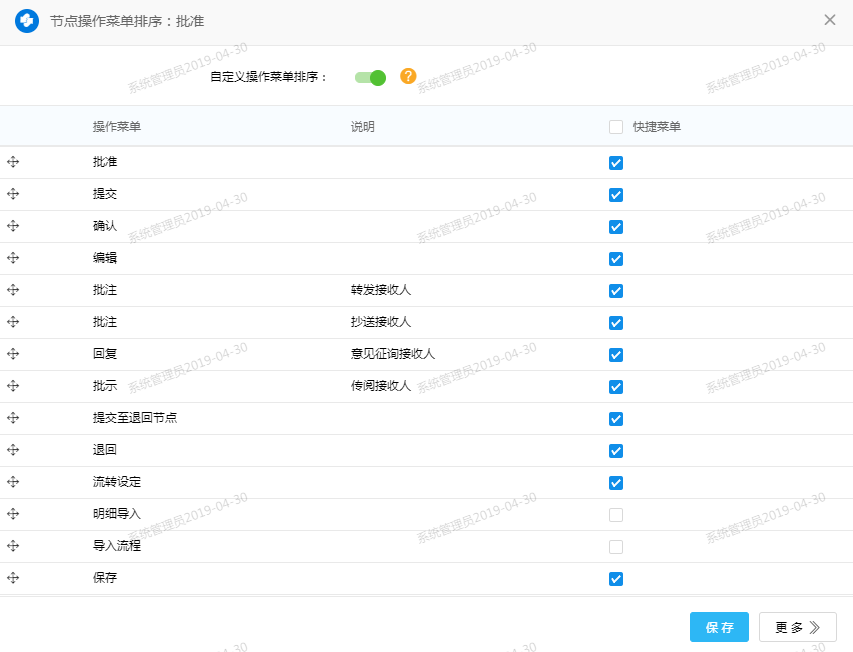Check the 明细导入 quick menu checkbox
853x652 pixels.
(616, 515)
